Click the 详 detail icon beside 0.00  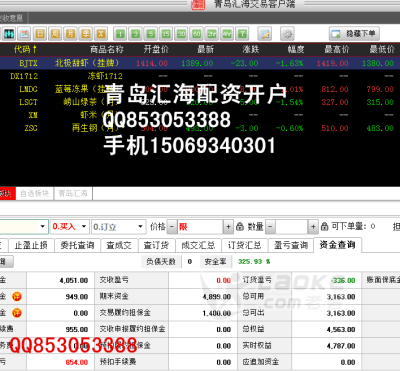[17, 313]
